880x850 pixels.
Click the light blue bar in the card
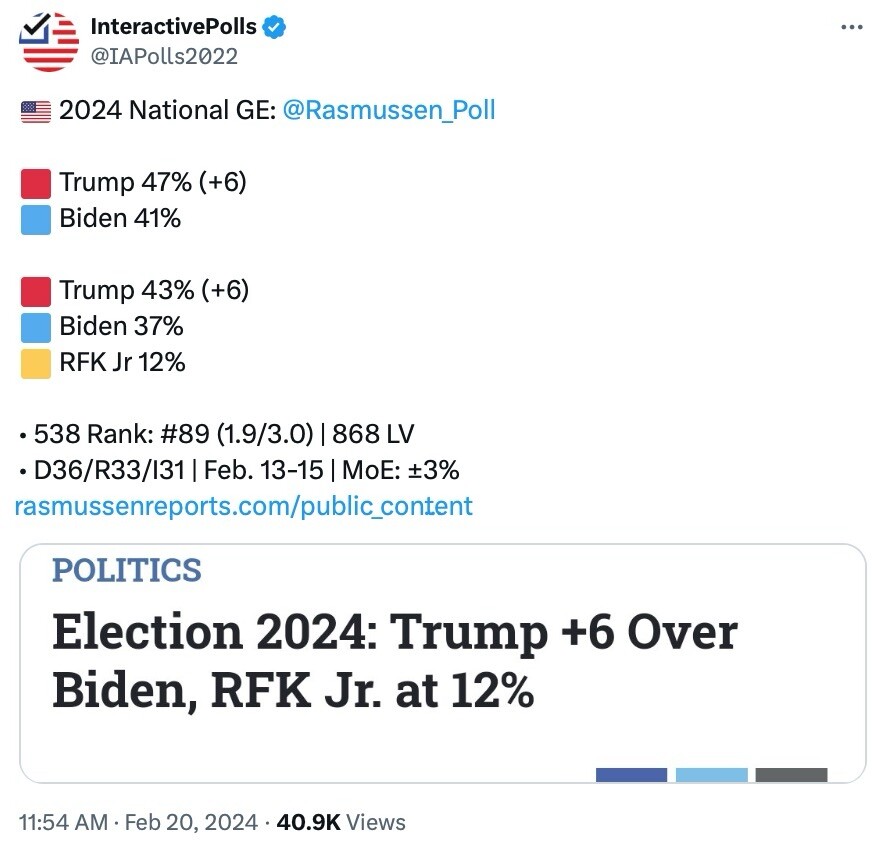pyautogui.click(x=711, y=775)
